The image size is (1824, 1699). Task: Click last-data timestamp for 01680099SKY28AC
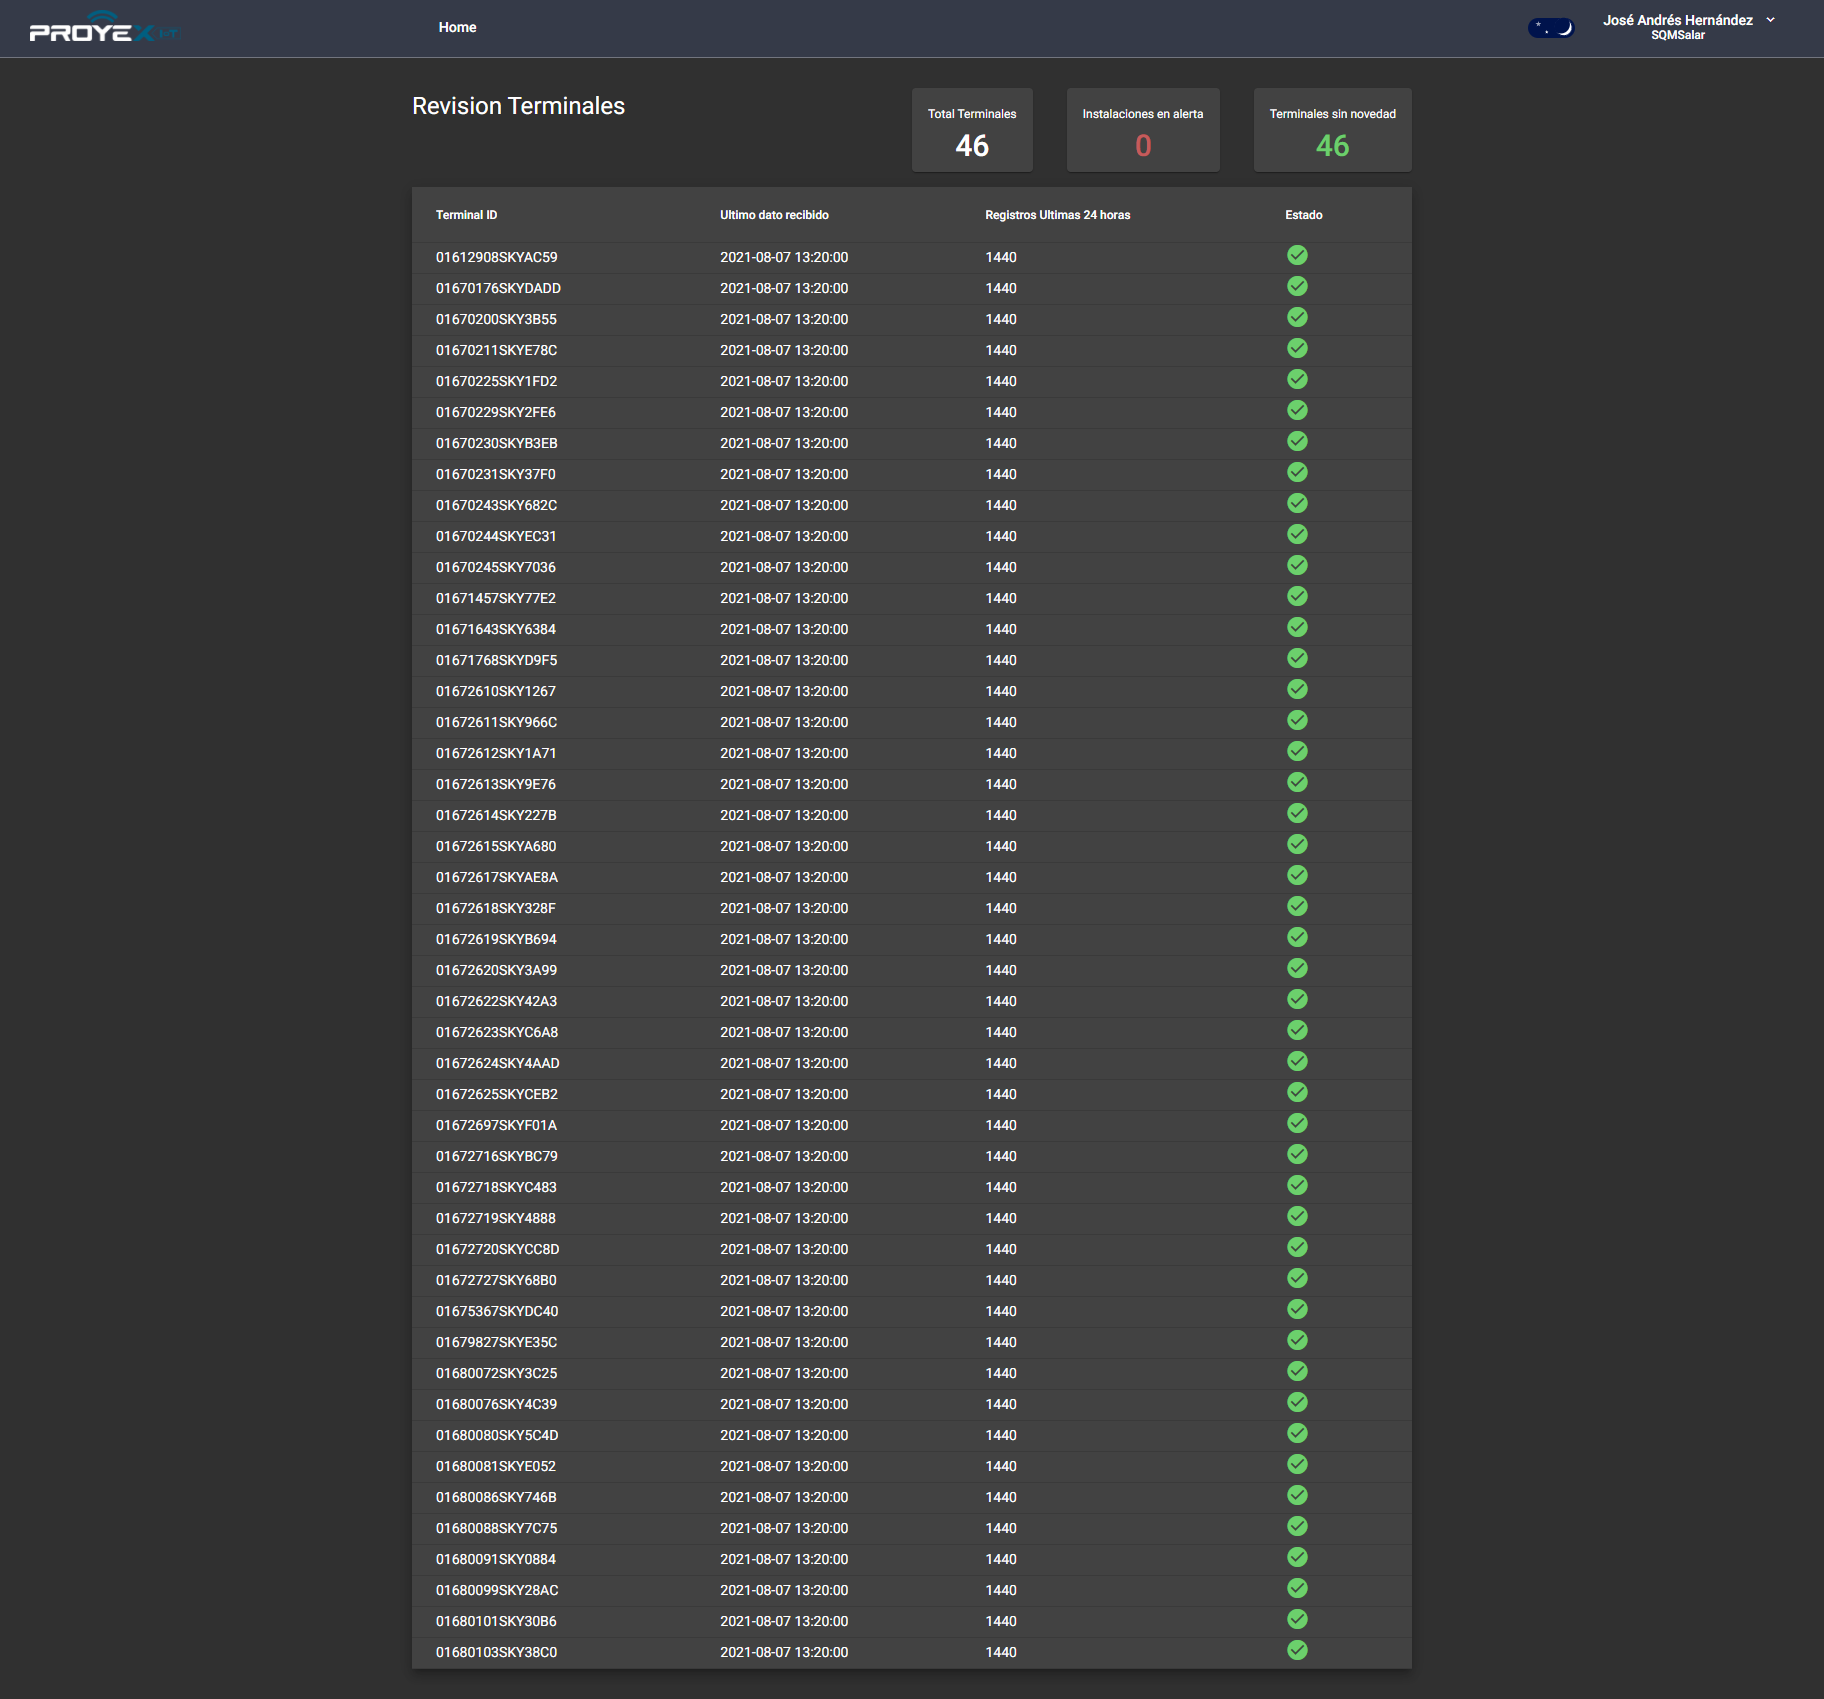coord(784,1590)
